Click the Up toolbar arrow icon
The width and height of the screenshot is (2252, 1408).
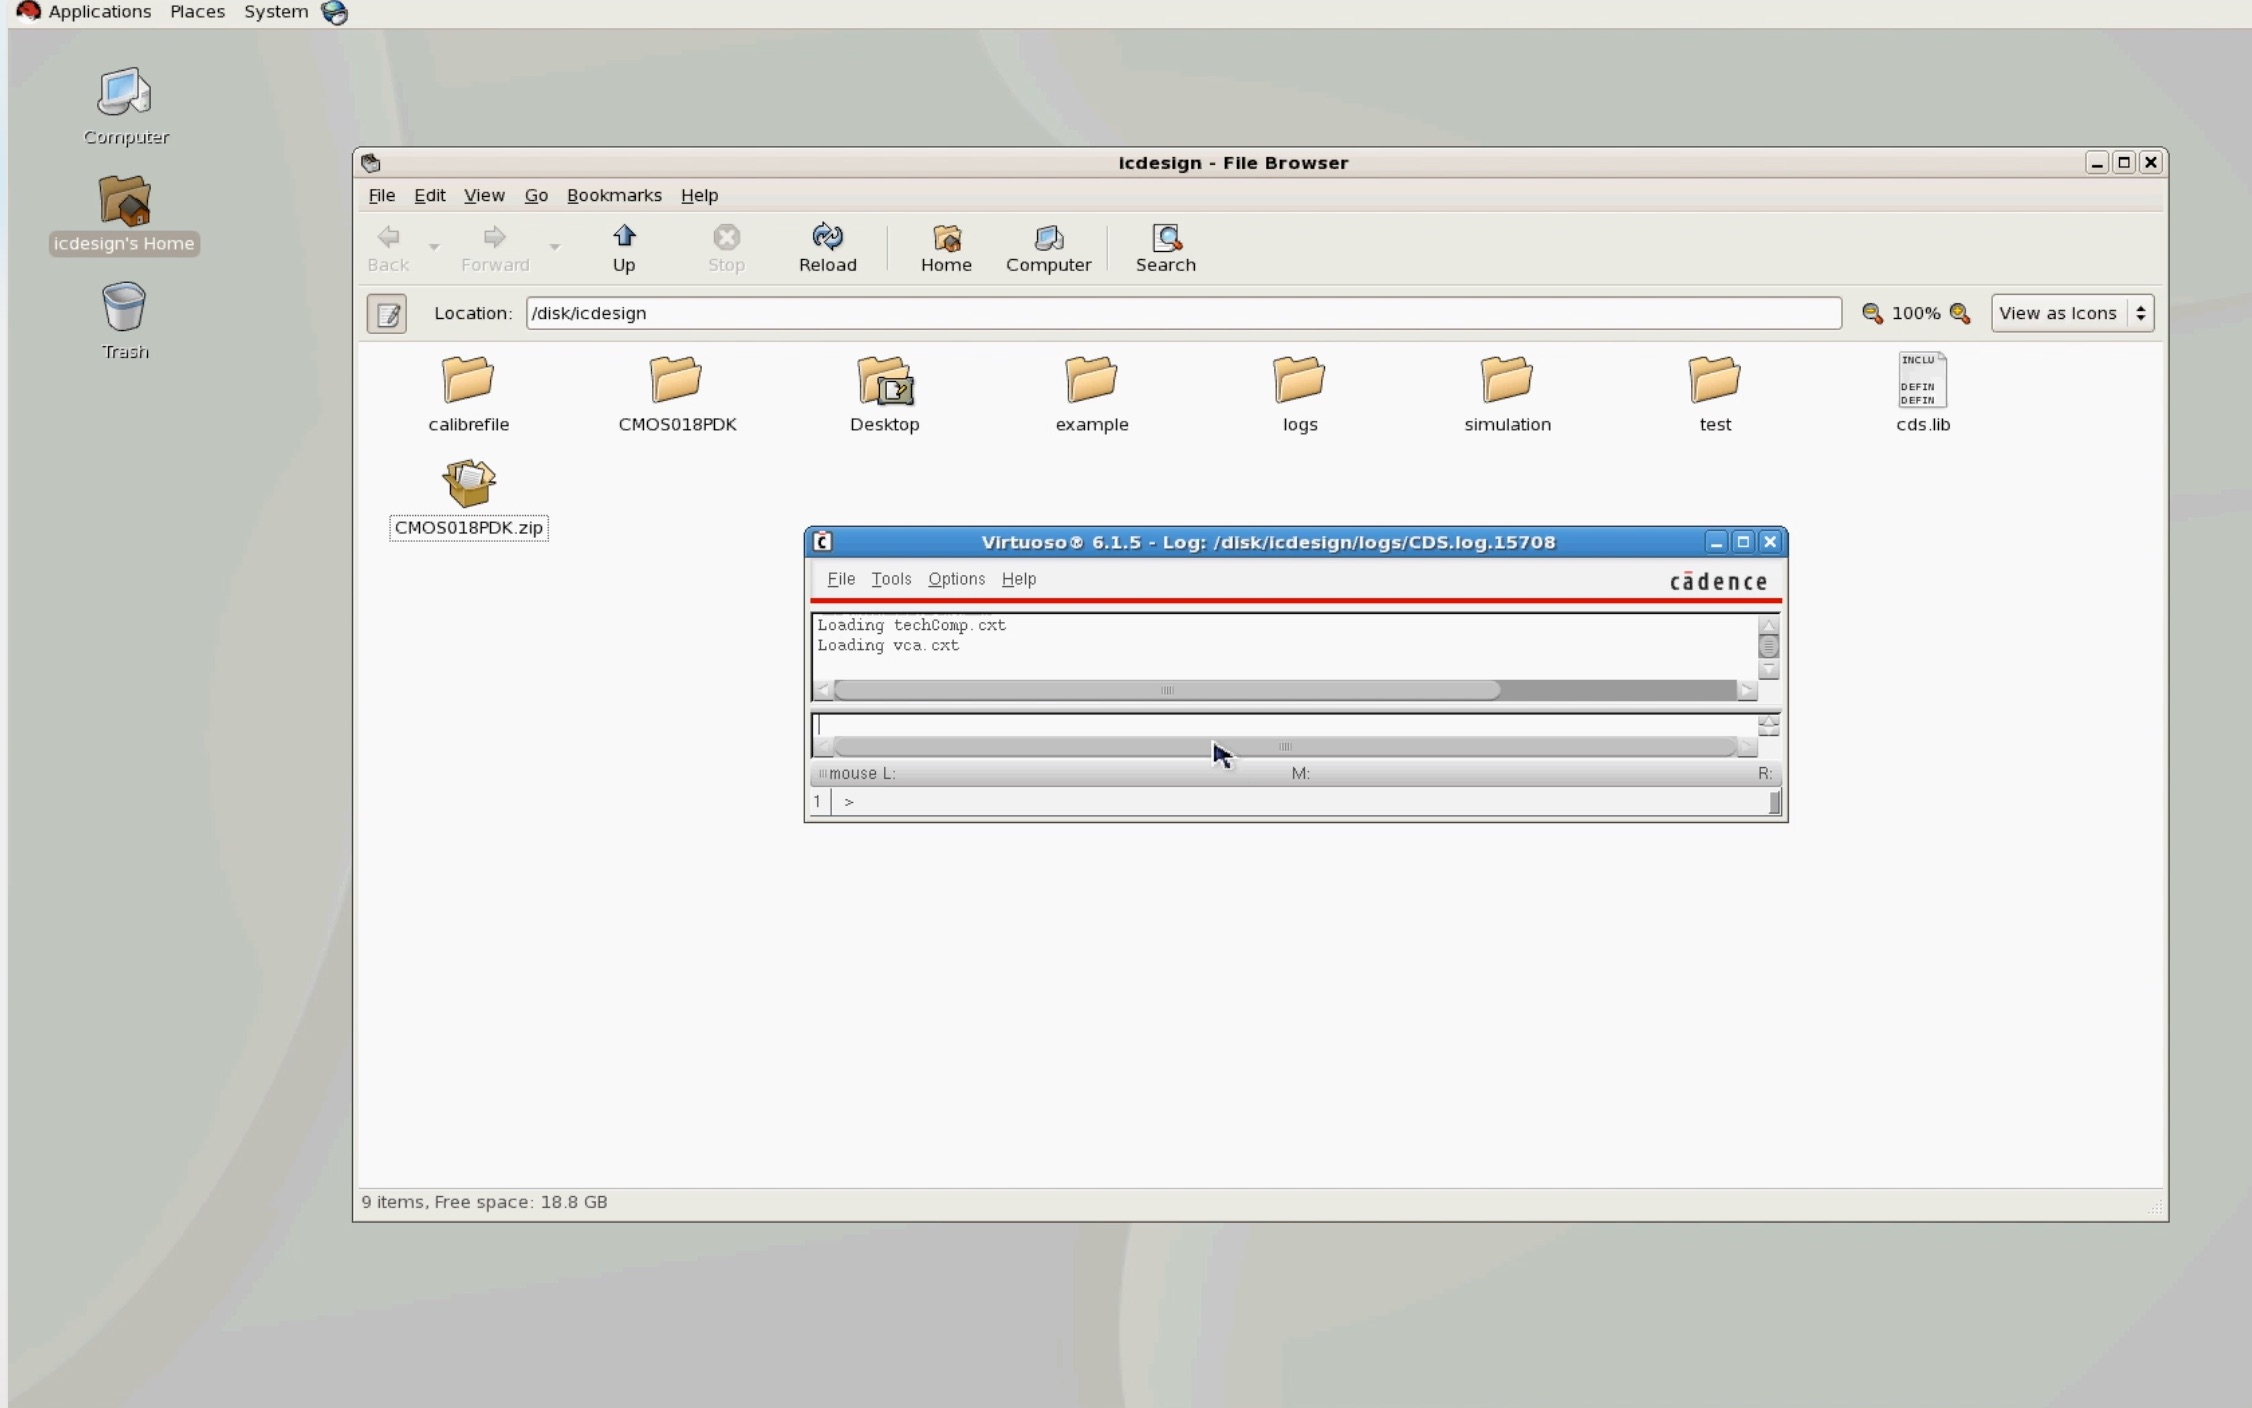[x=624, y=238]
